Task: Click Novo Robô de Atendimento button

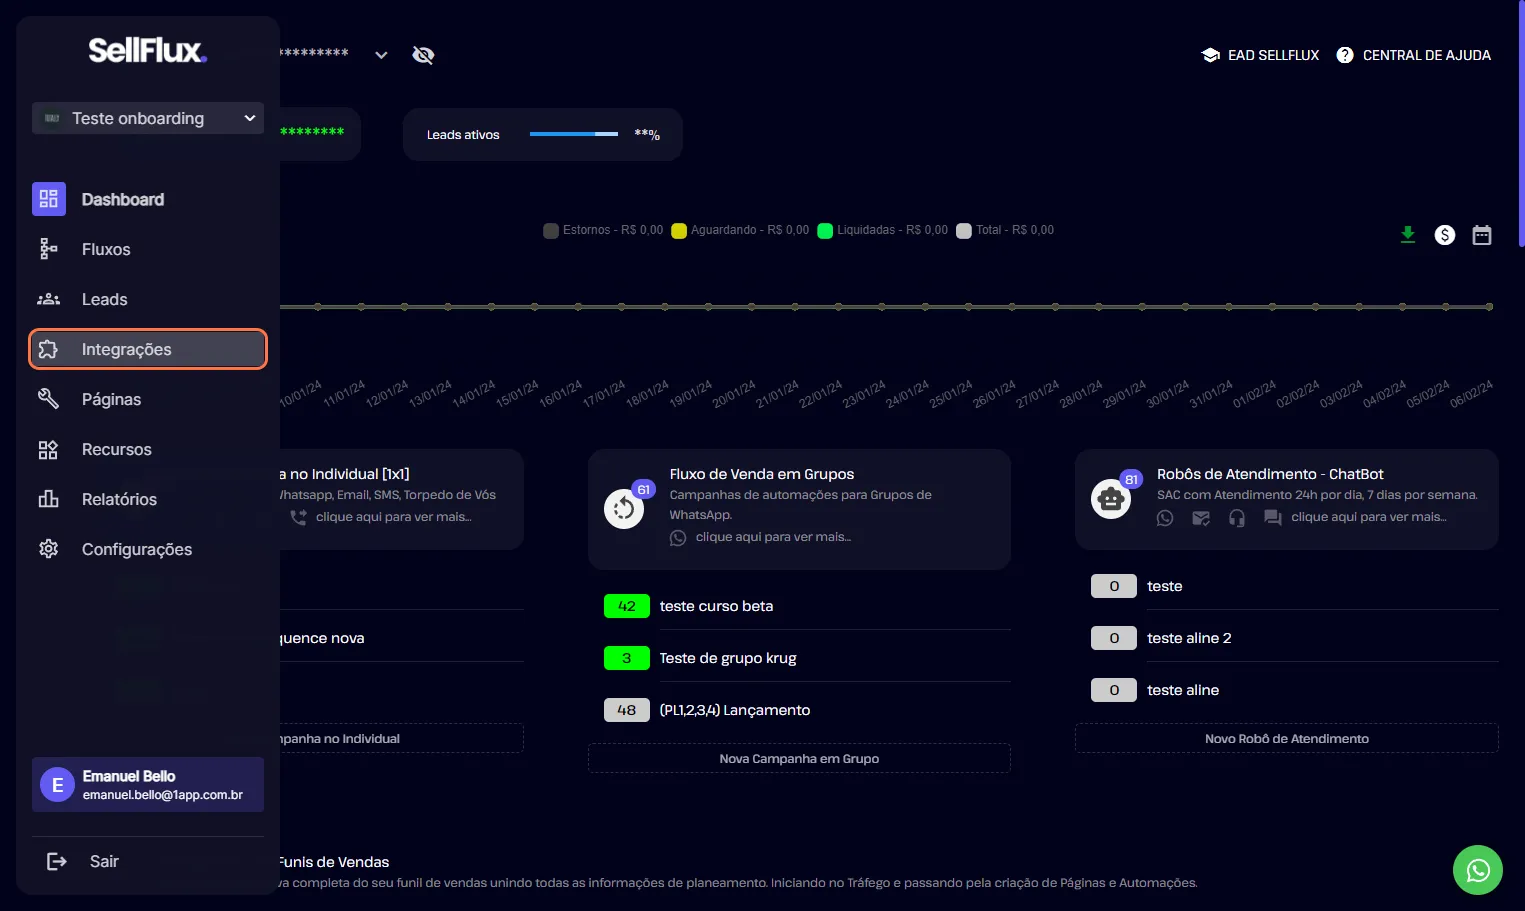Action: coord(1287,738)
